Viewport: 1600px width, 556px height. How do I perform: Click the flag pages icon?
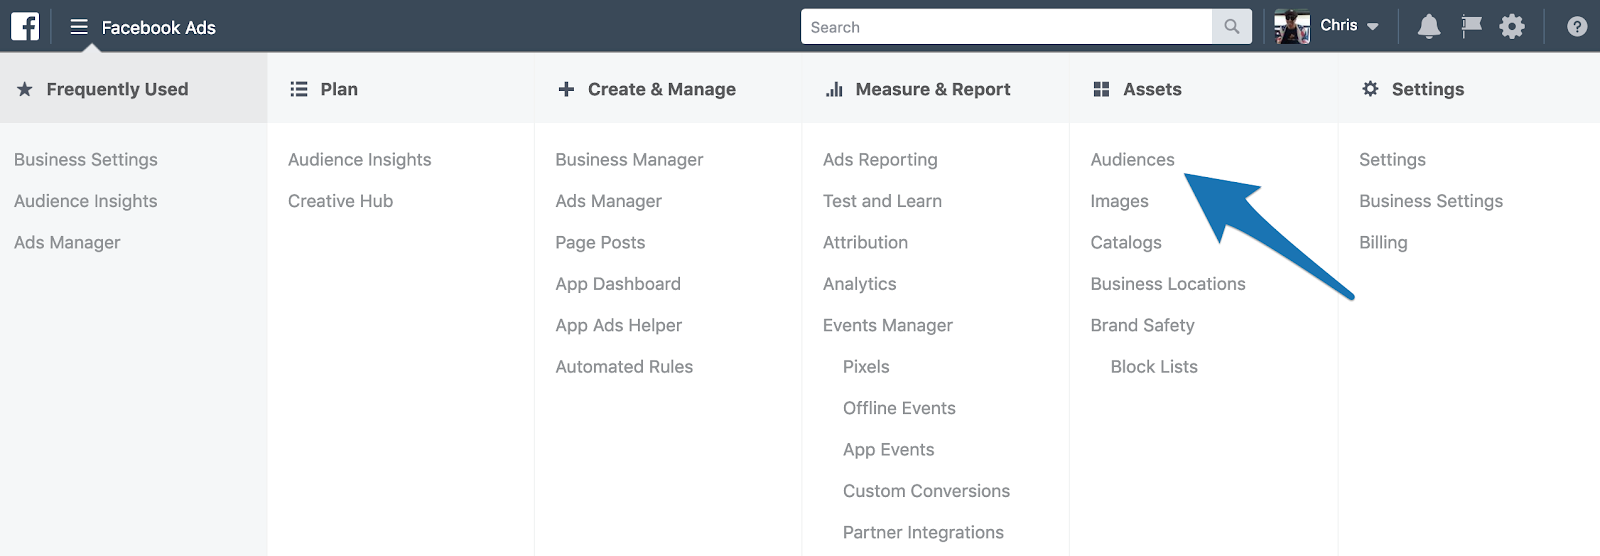click(1471, 27)
